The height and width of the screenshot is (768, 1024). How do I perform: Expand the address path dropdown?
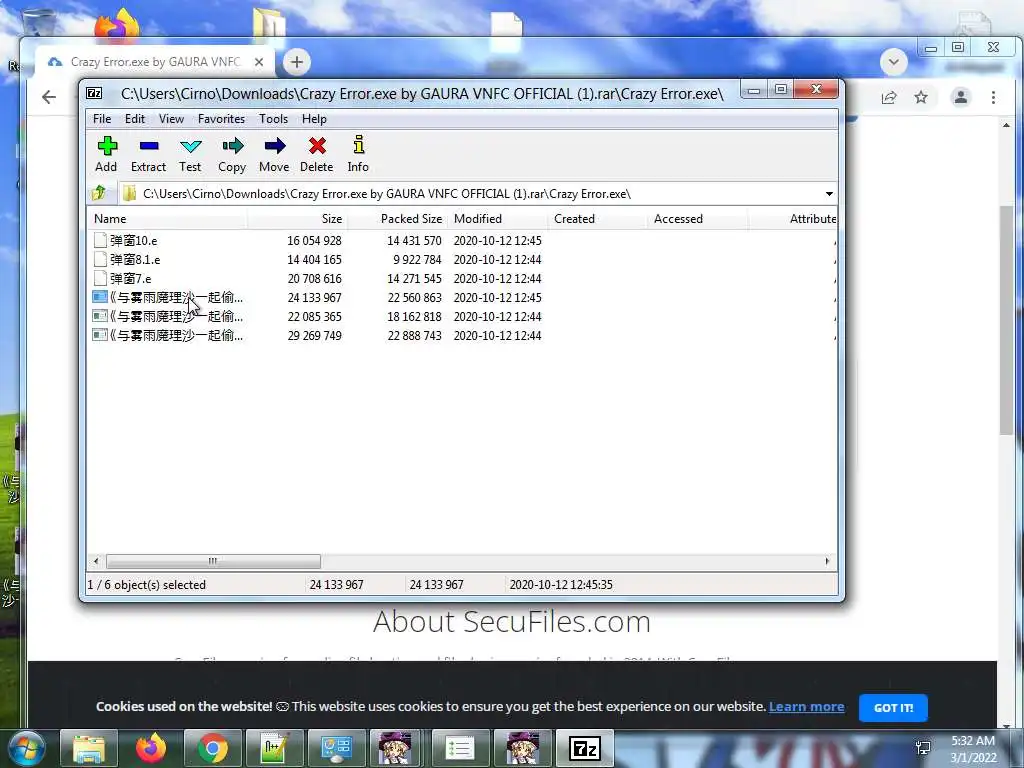(x=829, y=194)
